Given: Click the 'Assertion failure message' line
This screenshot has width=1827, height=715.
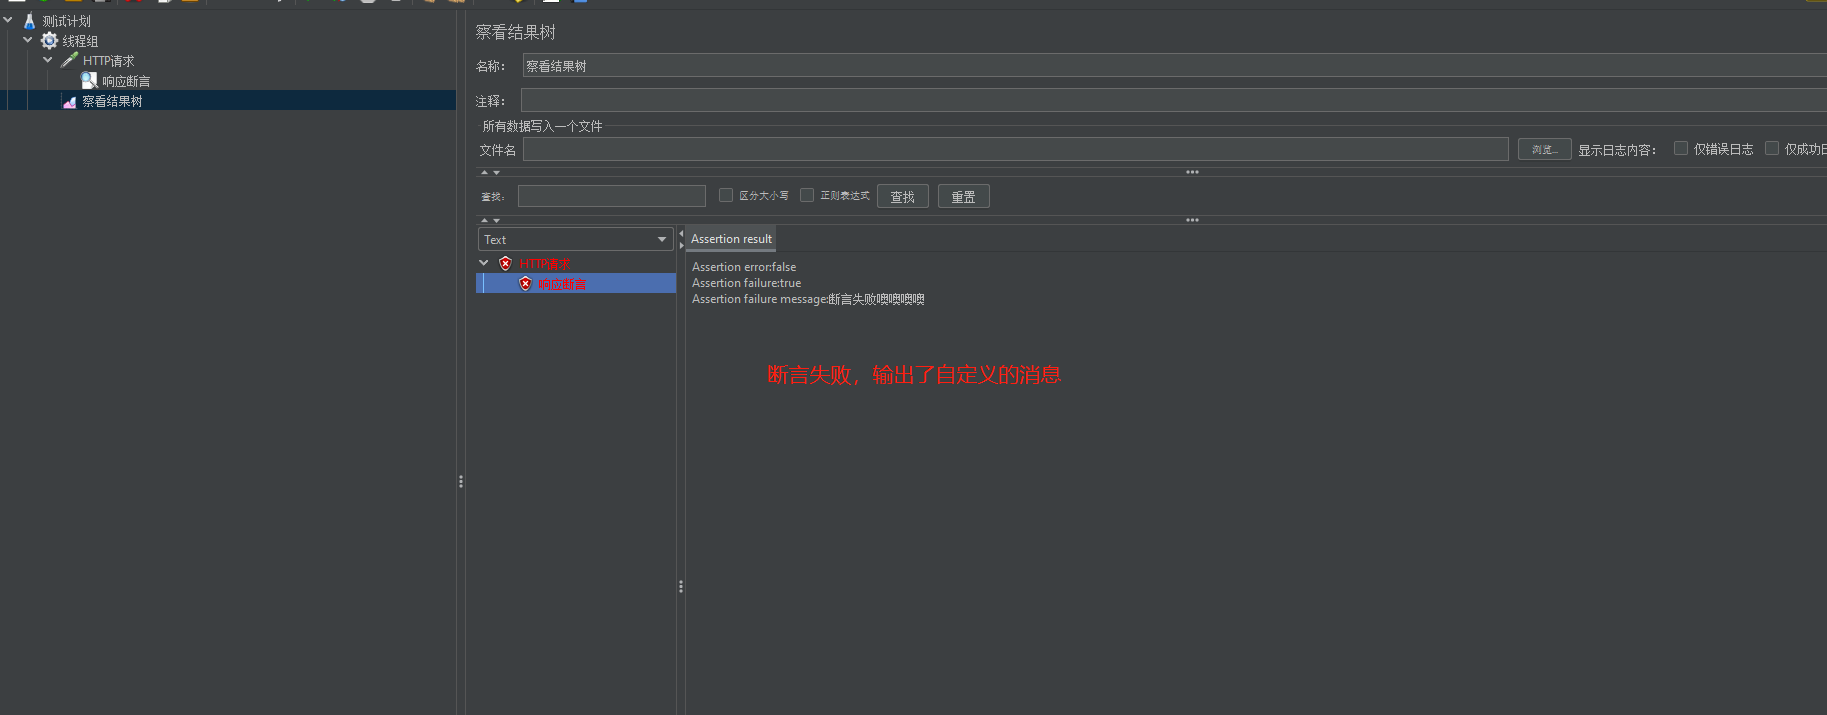Looking at the screenshot, I should point(808,299).
